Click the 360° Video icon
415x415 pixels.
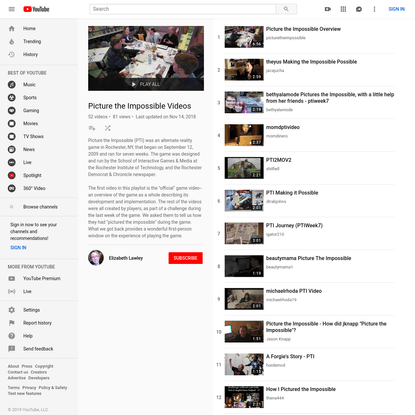[x=12, y=188]
